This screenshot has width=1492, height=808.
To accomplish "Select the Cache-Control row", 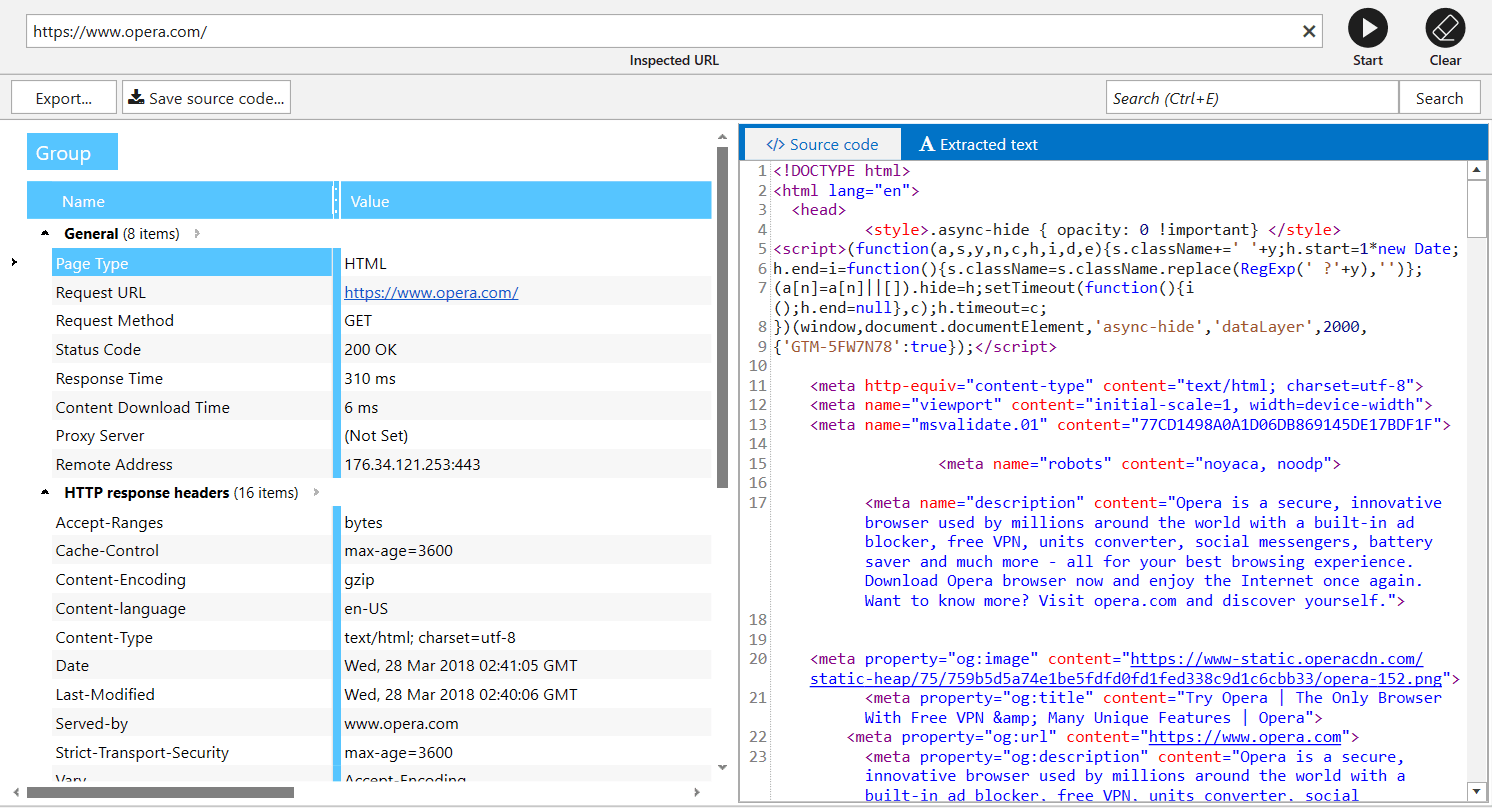I will (x=382, y=551).
